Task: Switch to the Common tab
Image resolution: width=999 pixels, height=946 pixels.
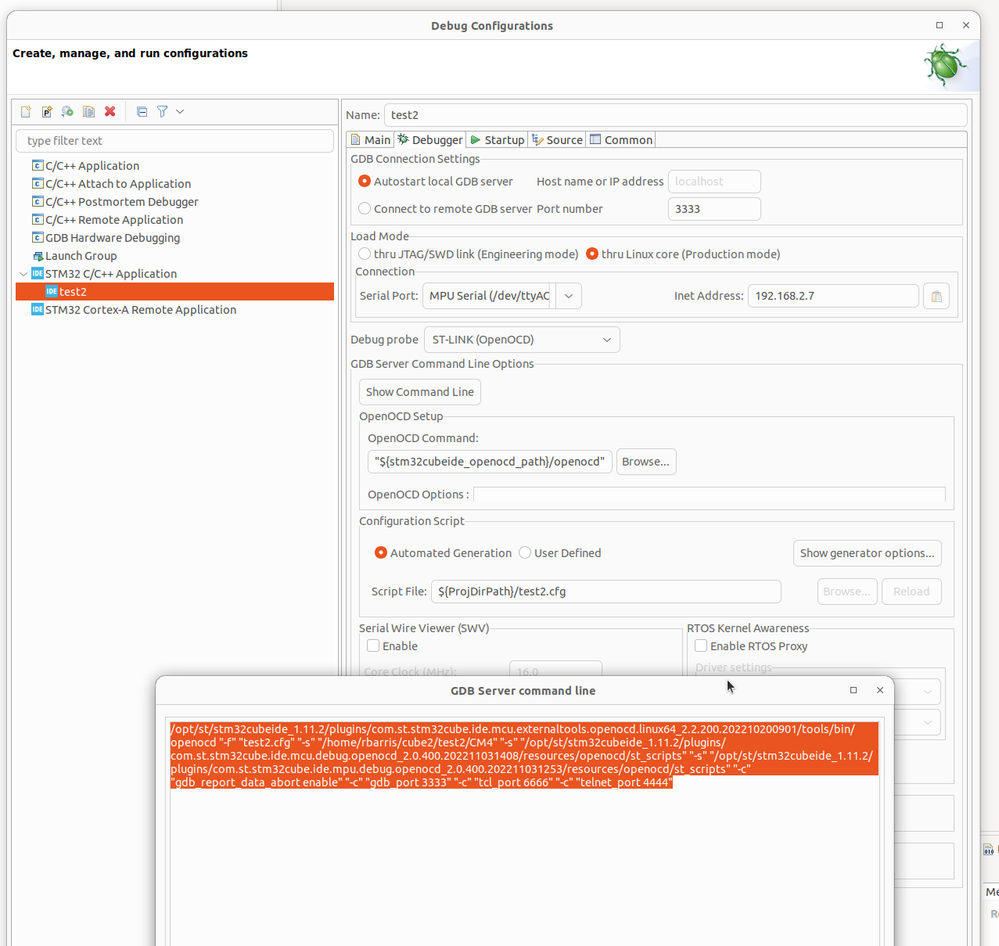Action: point(621,140)
